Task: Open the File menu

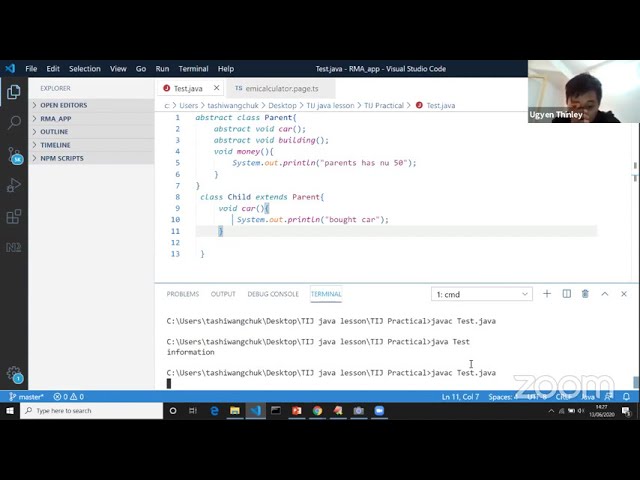Action: tap(31, 69)
